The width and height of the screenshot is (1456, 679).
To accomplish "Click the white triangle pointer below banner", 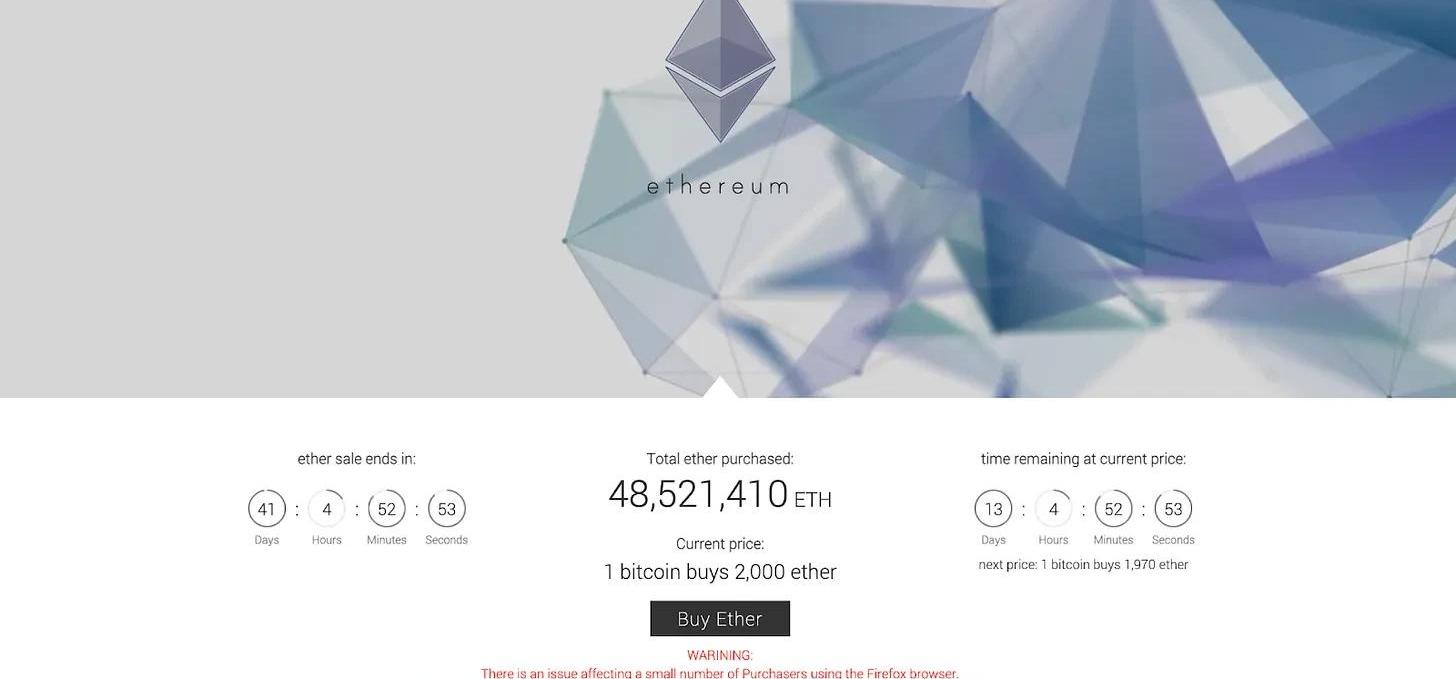I will (720, 389).
